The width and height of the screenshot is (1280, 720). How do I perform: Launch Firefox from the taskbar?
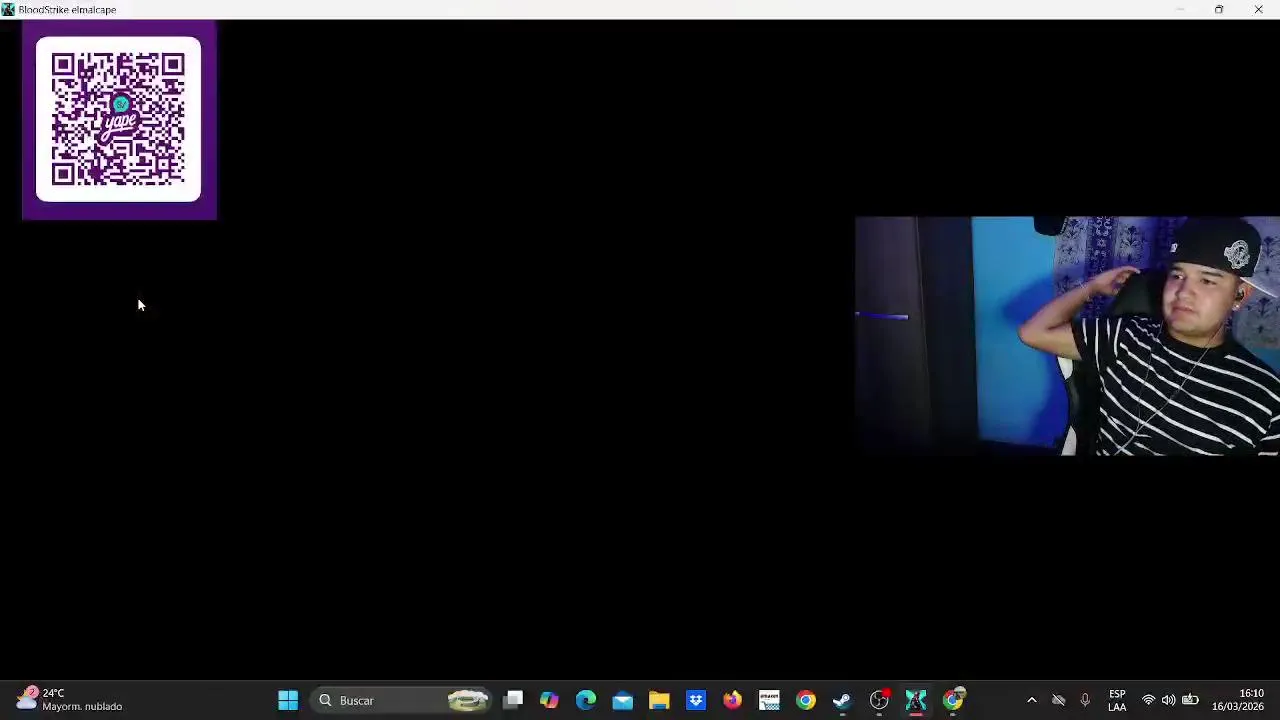pyautogui.click(x=732, y=700)
